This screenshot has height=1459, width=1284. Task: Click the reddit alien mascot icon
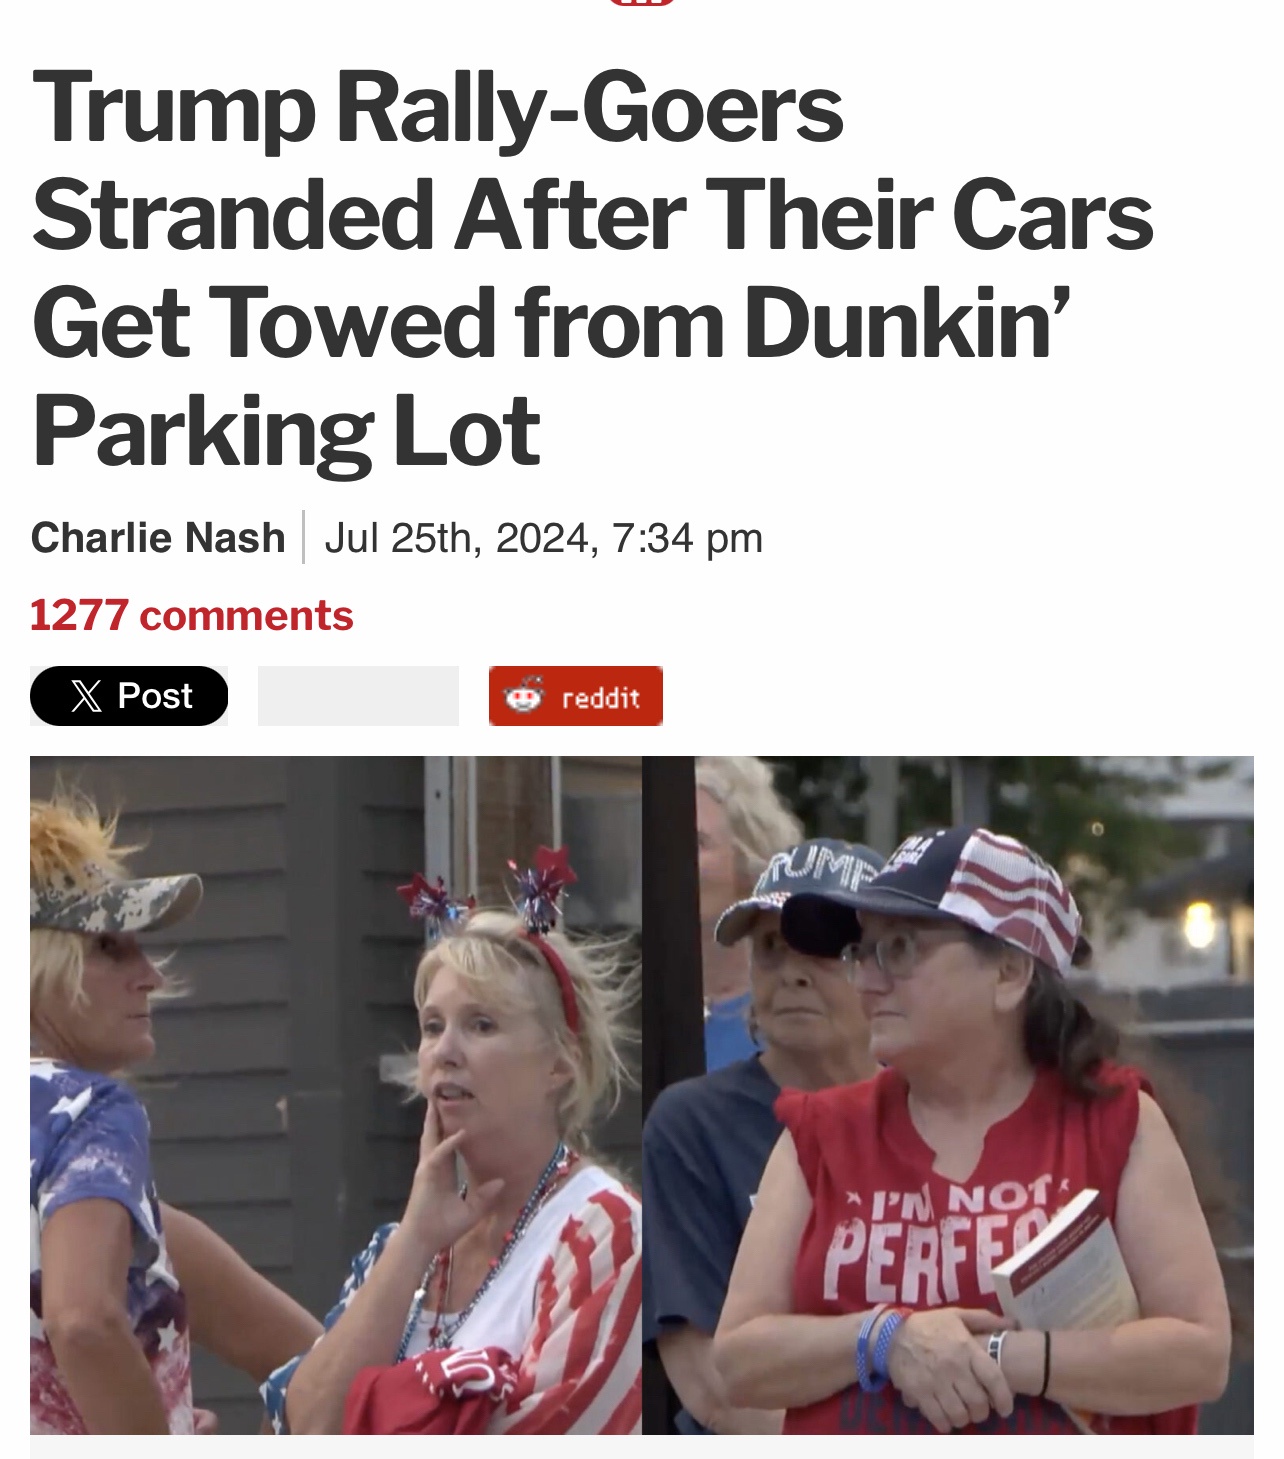click(x=524, y=695)
